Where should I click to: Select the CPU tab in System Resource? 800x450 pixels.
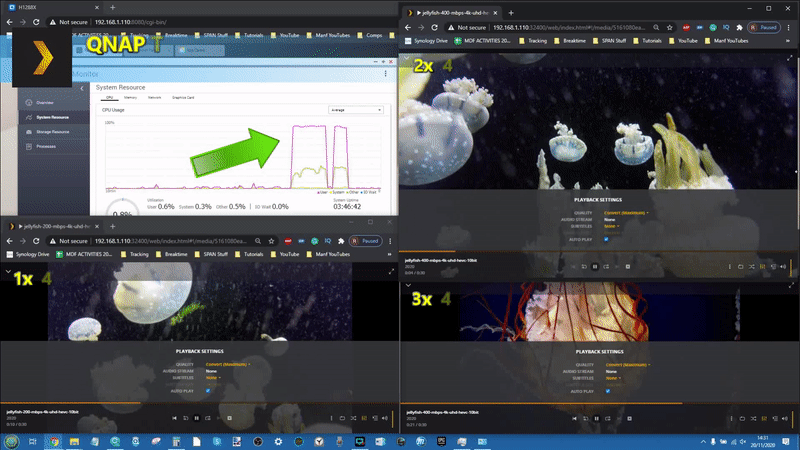coord(109,97)
